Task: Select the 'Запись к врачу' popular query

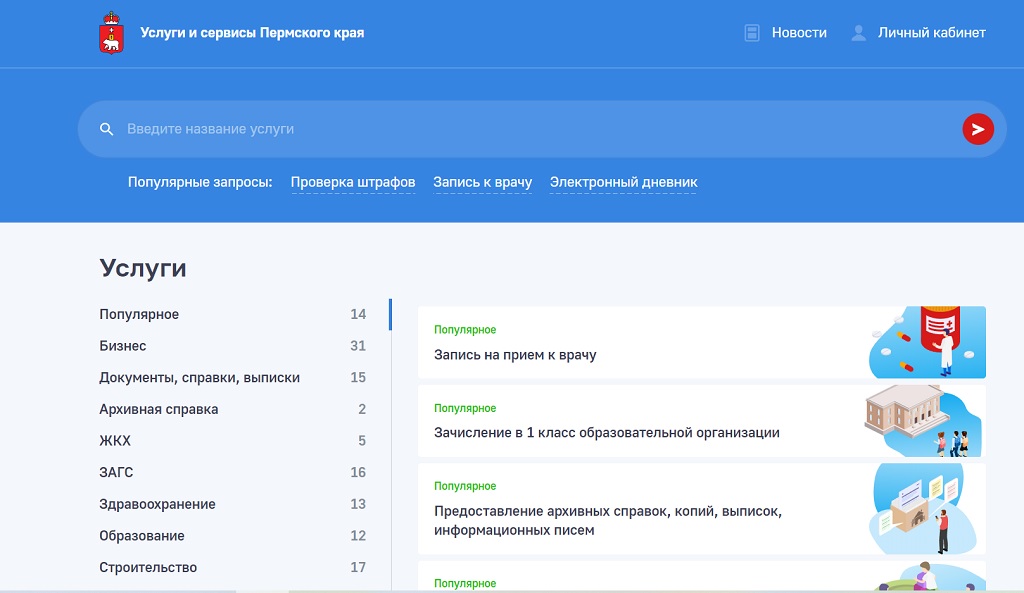Action: coord(482,183)
